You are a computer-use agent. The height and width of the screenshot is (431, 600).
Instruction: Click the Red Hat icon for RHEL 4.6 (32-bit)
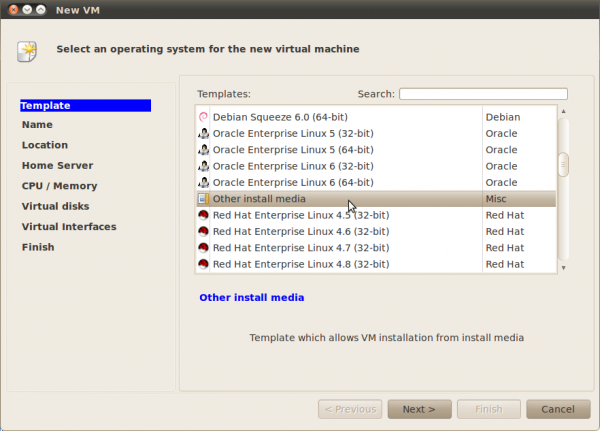click(x=203, y=231)
